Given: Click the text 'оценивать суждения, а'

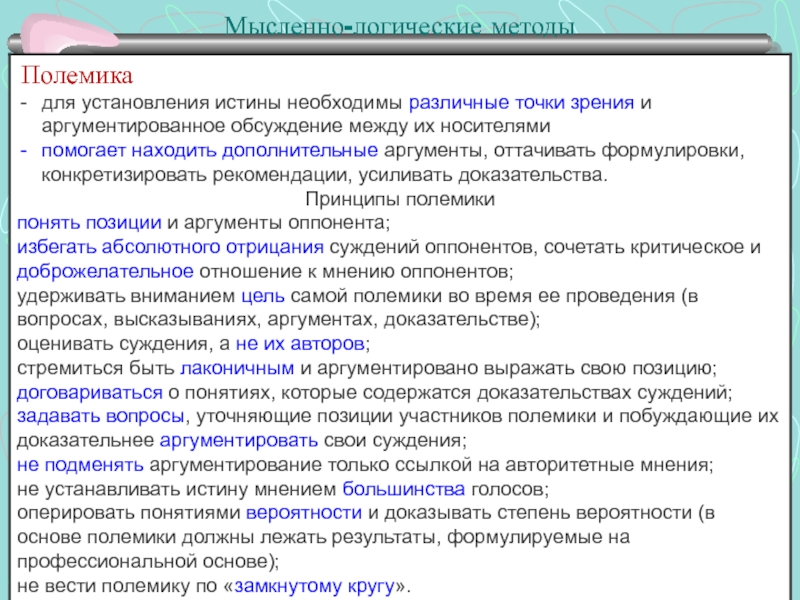Looking at the screenshot, I should tap(123, 344).
